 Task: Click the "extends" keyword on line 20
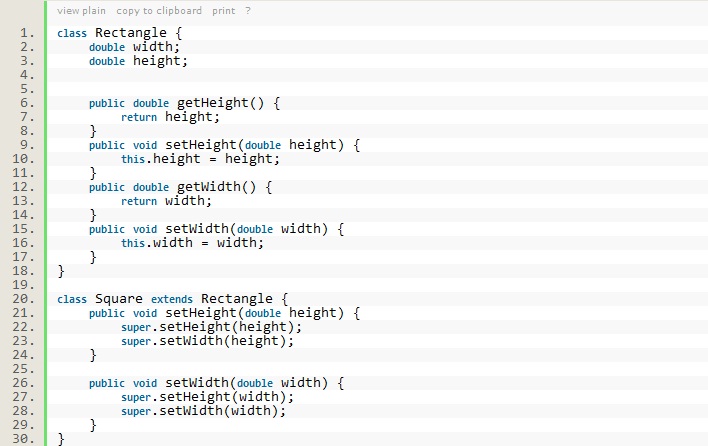[171, 298]
